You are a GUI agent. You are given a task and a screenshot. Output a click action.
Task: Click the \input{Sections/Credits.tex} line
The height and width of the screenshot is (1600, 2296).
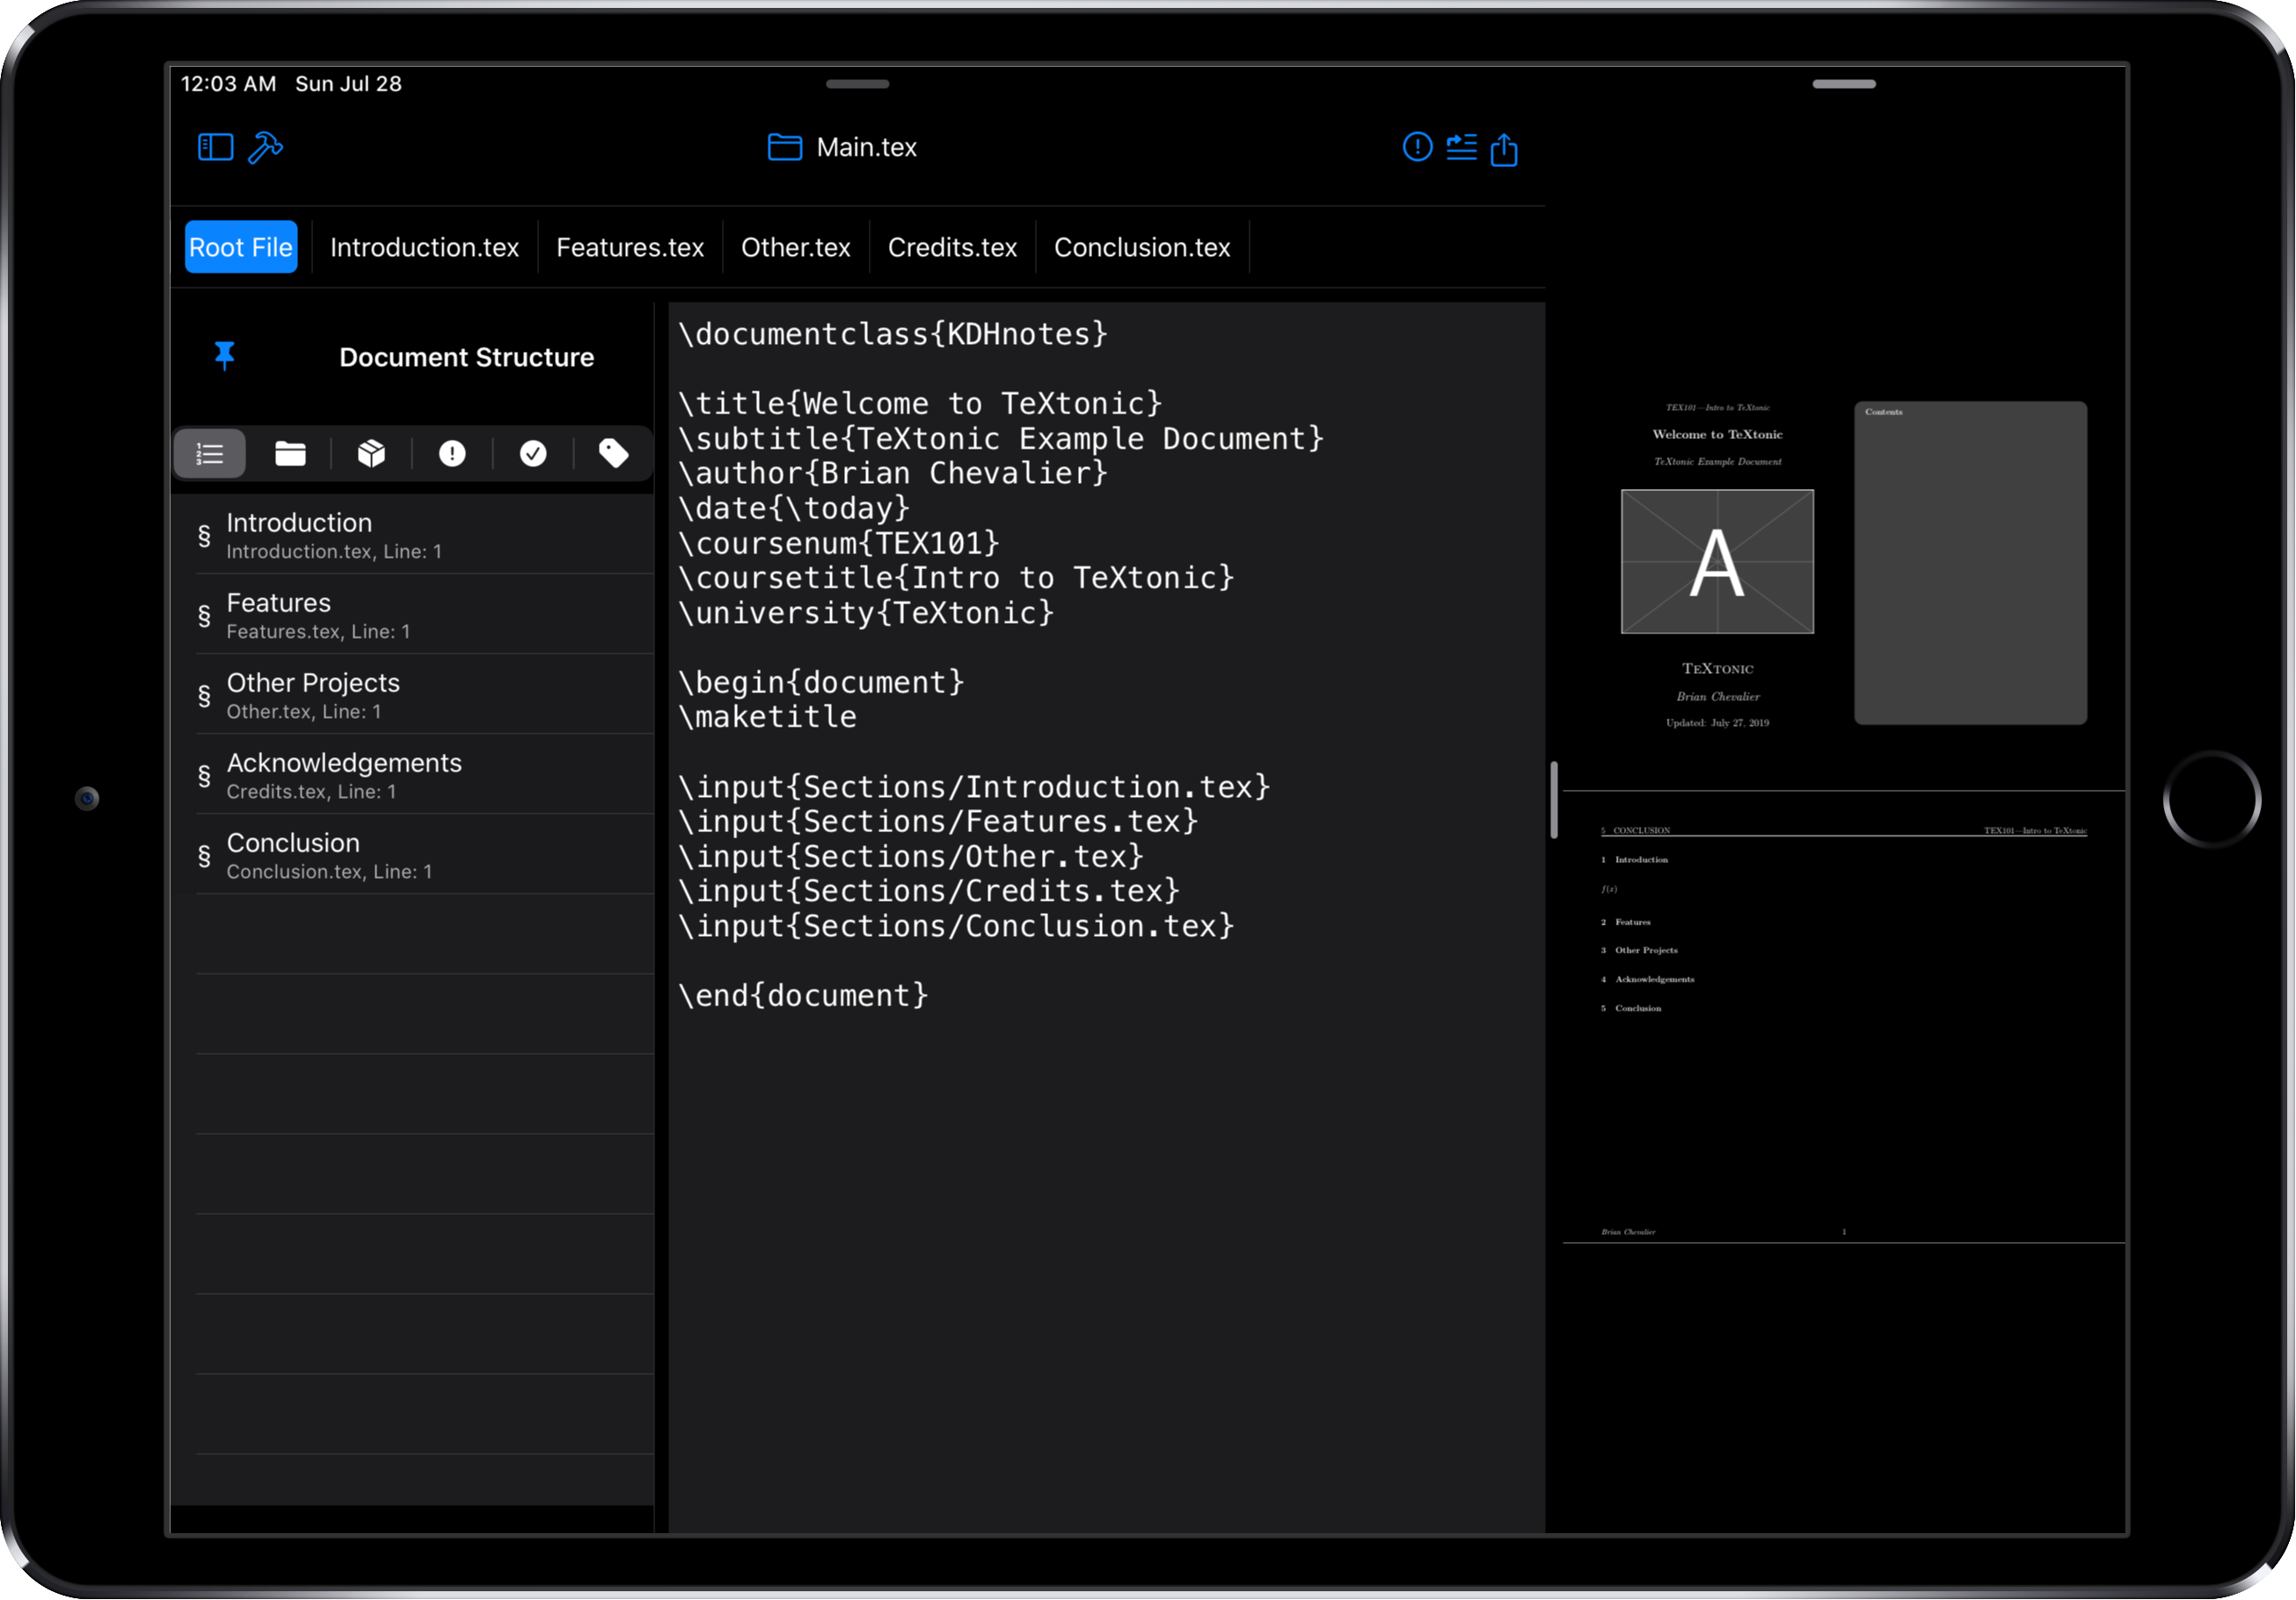tap(929, 891)
